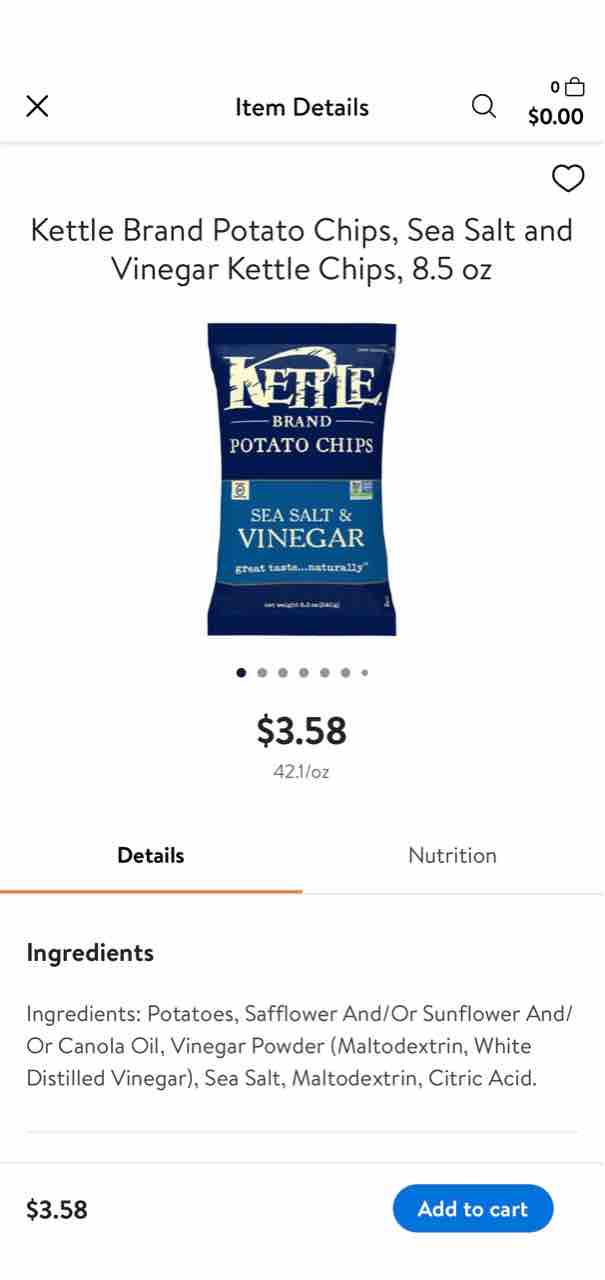The height and width of the screenshot is (1280, 605).
Task: Close the Item Details page
Action: click(x=37, y=106)
